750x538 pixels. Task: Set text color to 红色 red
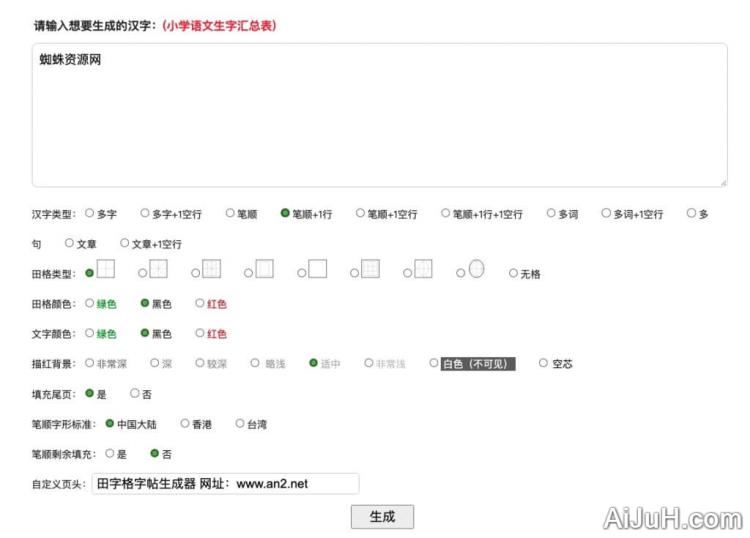point(200,334)
